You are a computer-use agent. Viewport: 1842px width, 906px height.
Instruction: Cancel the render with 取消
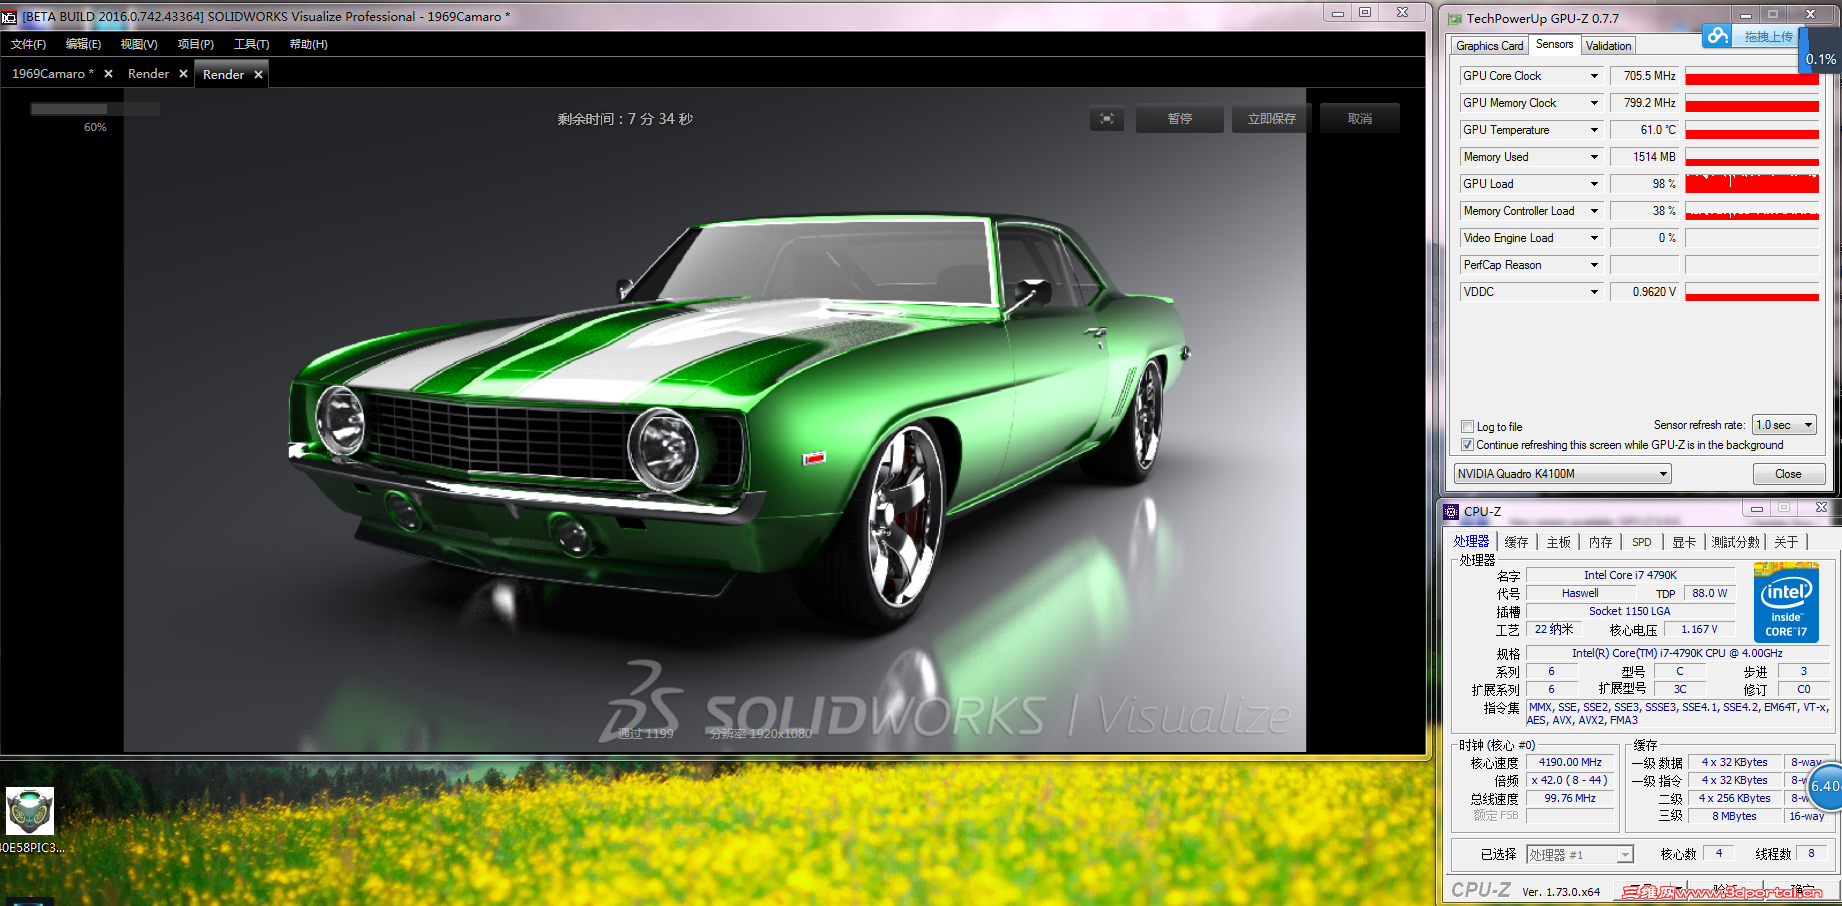pos(1360,119)
